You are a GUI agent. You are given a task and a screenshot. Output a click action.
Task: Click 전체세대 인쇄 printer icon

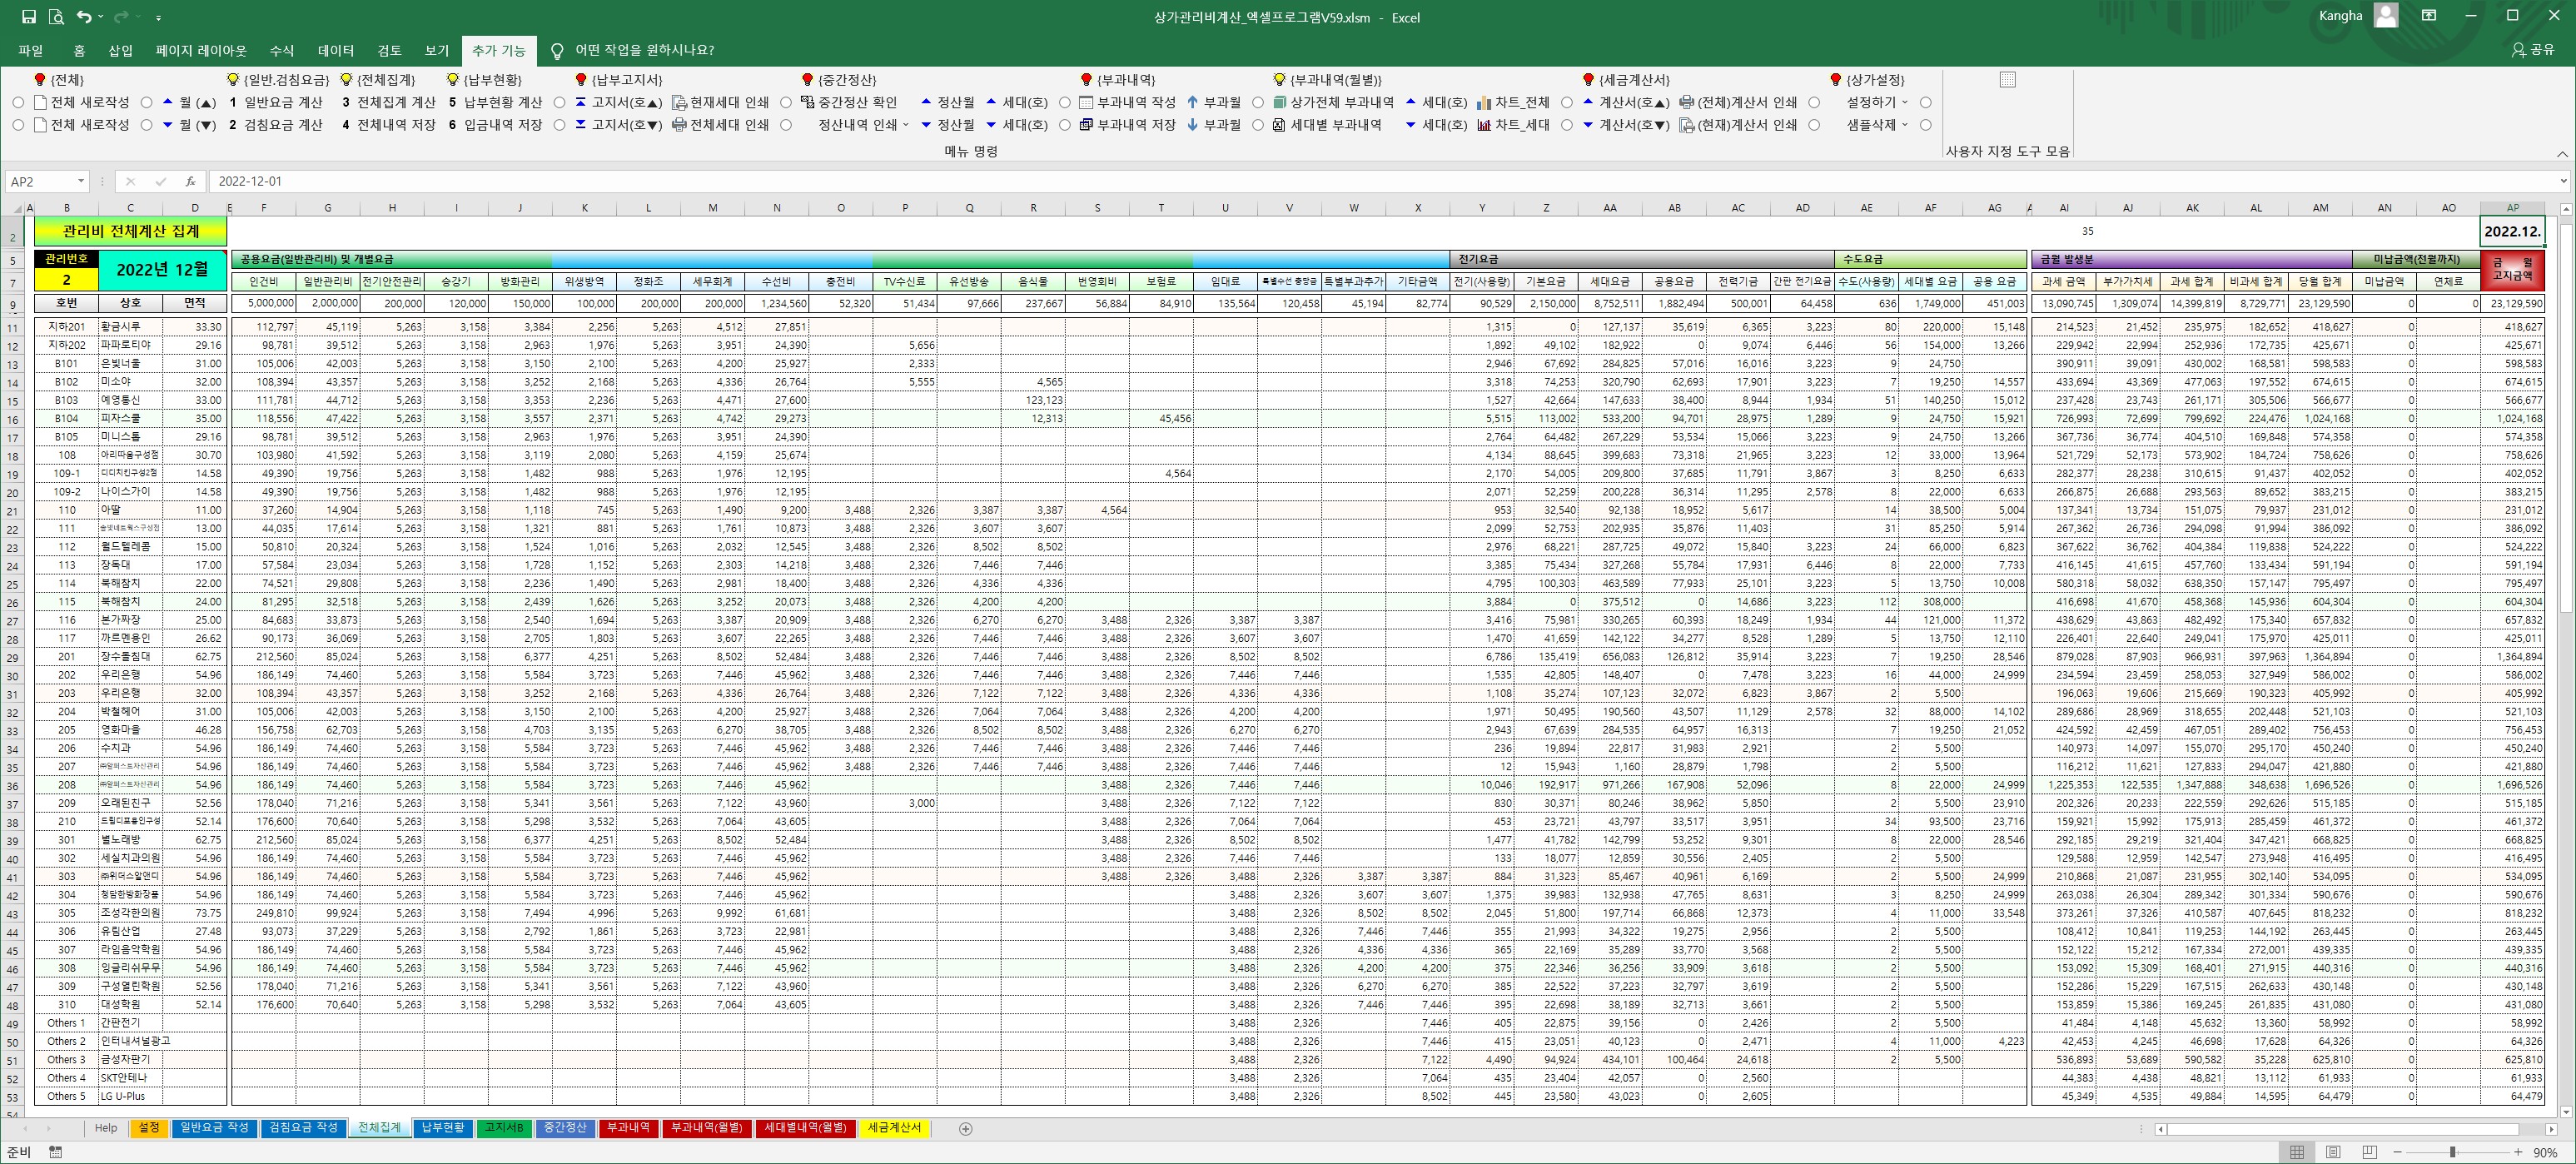[679, 125]
